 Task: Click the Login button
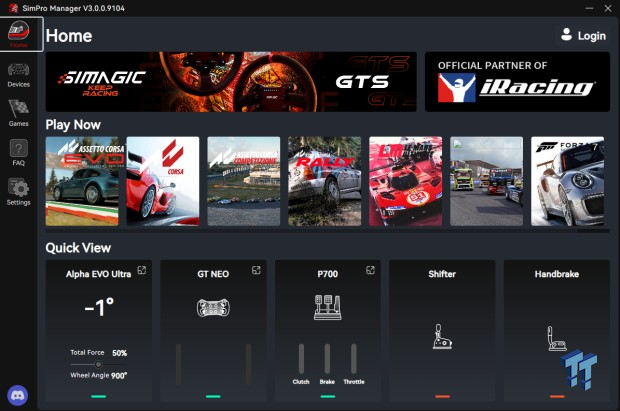tap(583, 36)
